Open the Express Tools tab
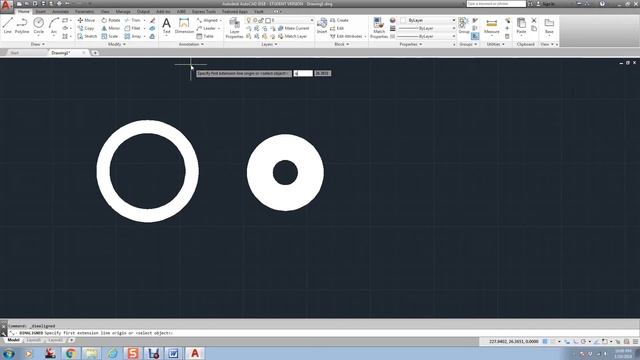This screenshot has height=360, width=640. point(204,11)
